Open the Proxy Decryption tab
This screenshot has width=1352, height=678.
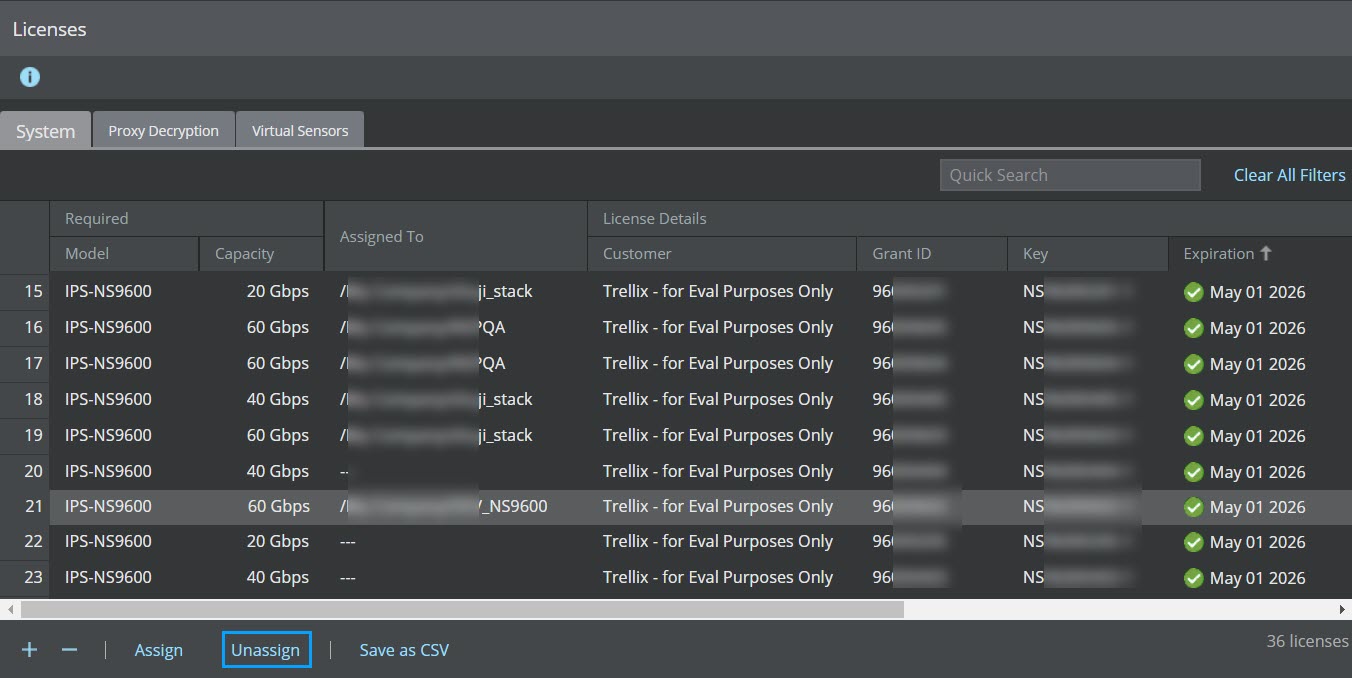coord(164,130)
